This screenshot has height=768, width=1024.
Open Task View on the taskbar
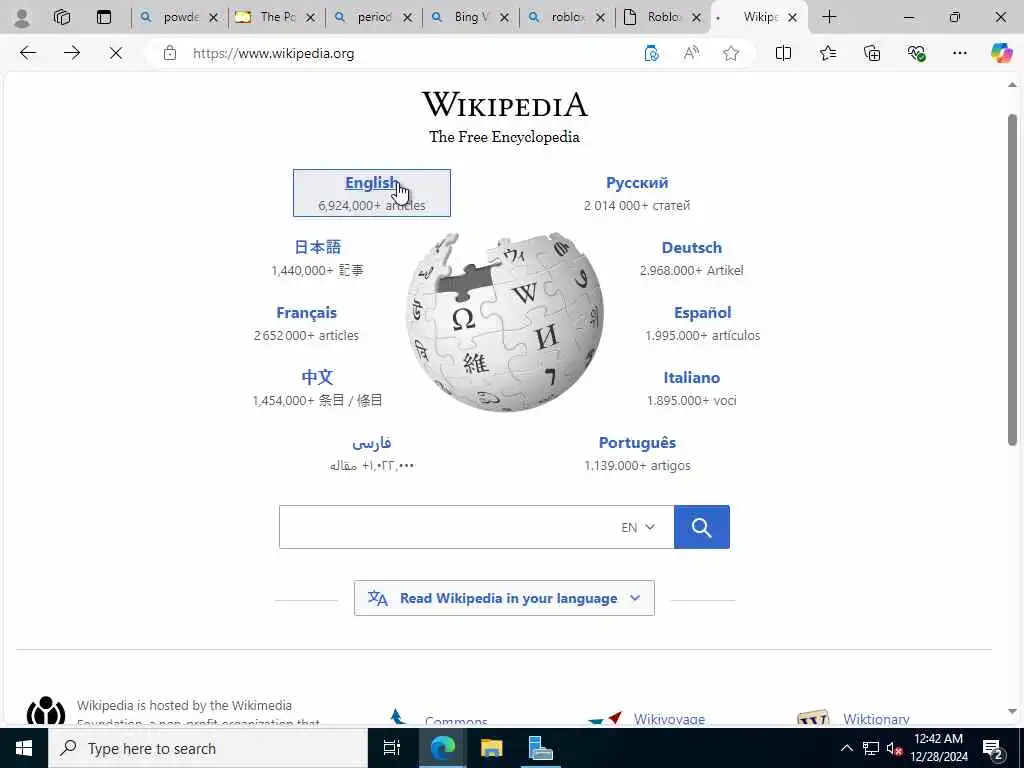coord(391,748)
